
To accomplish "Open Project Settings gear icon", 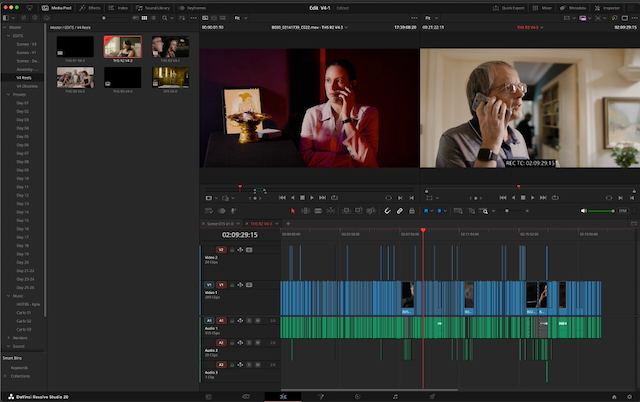I will [629, 397].
